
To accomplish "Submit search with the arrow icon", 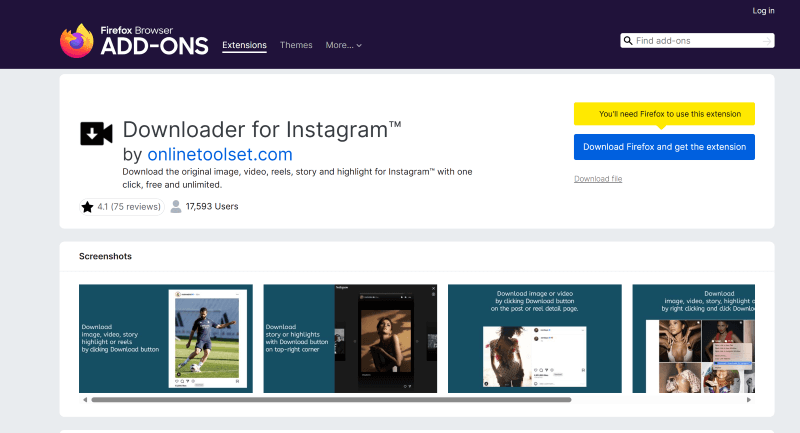I will point(767,41).
